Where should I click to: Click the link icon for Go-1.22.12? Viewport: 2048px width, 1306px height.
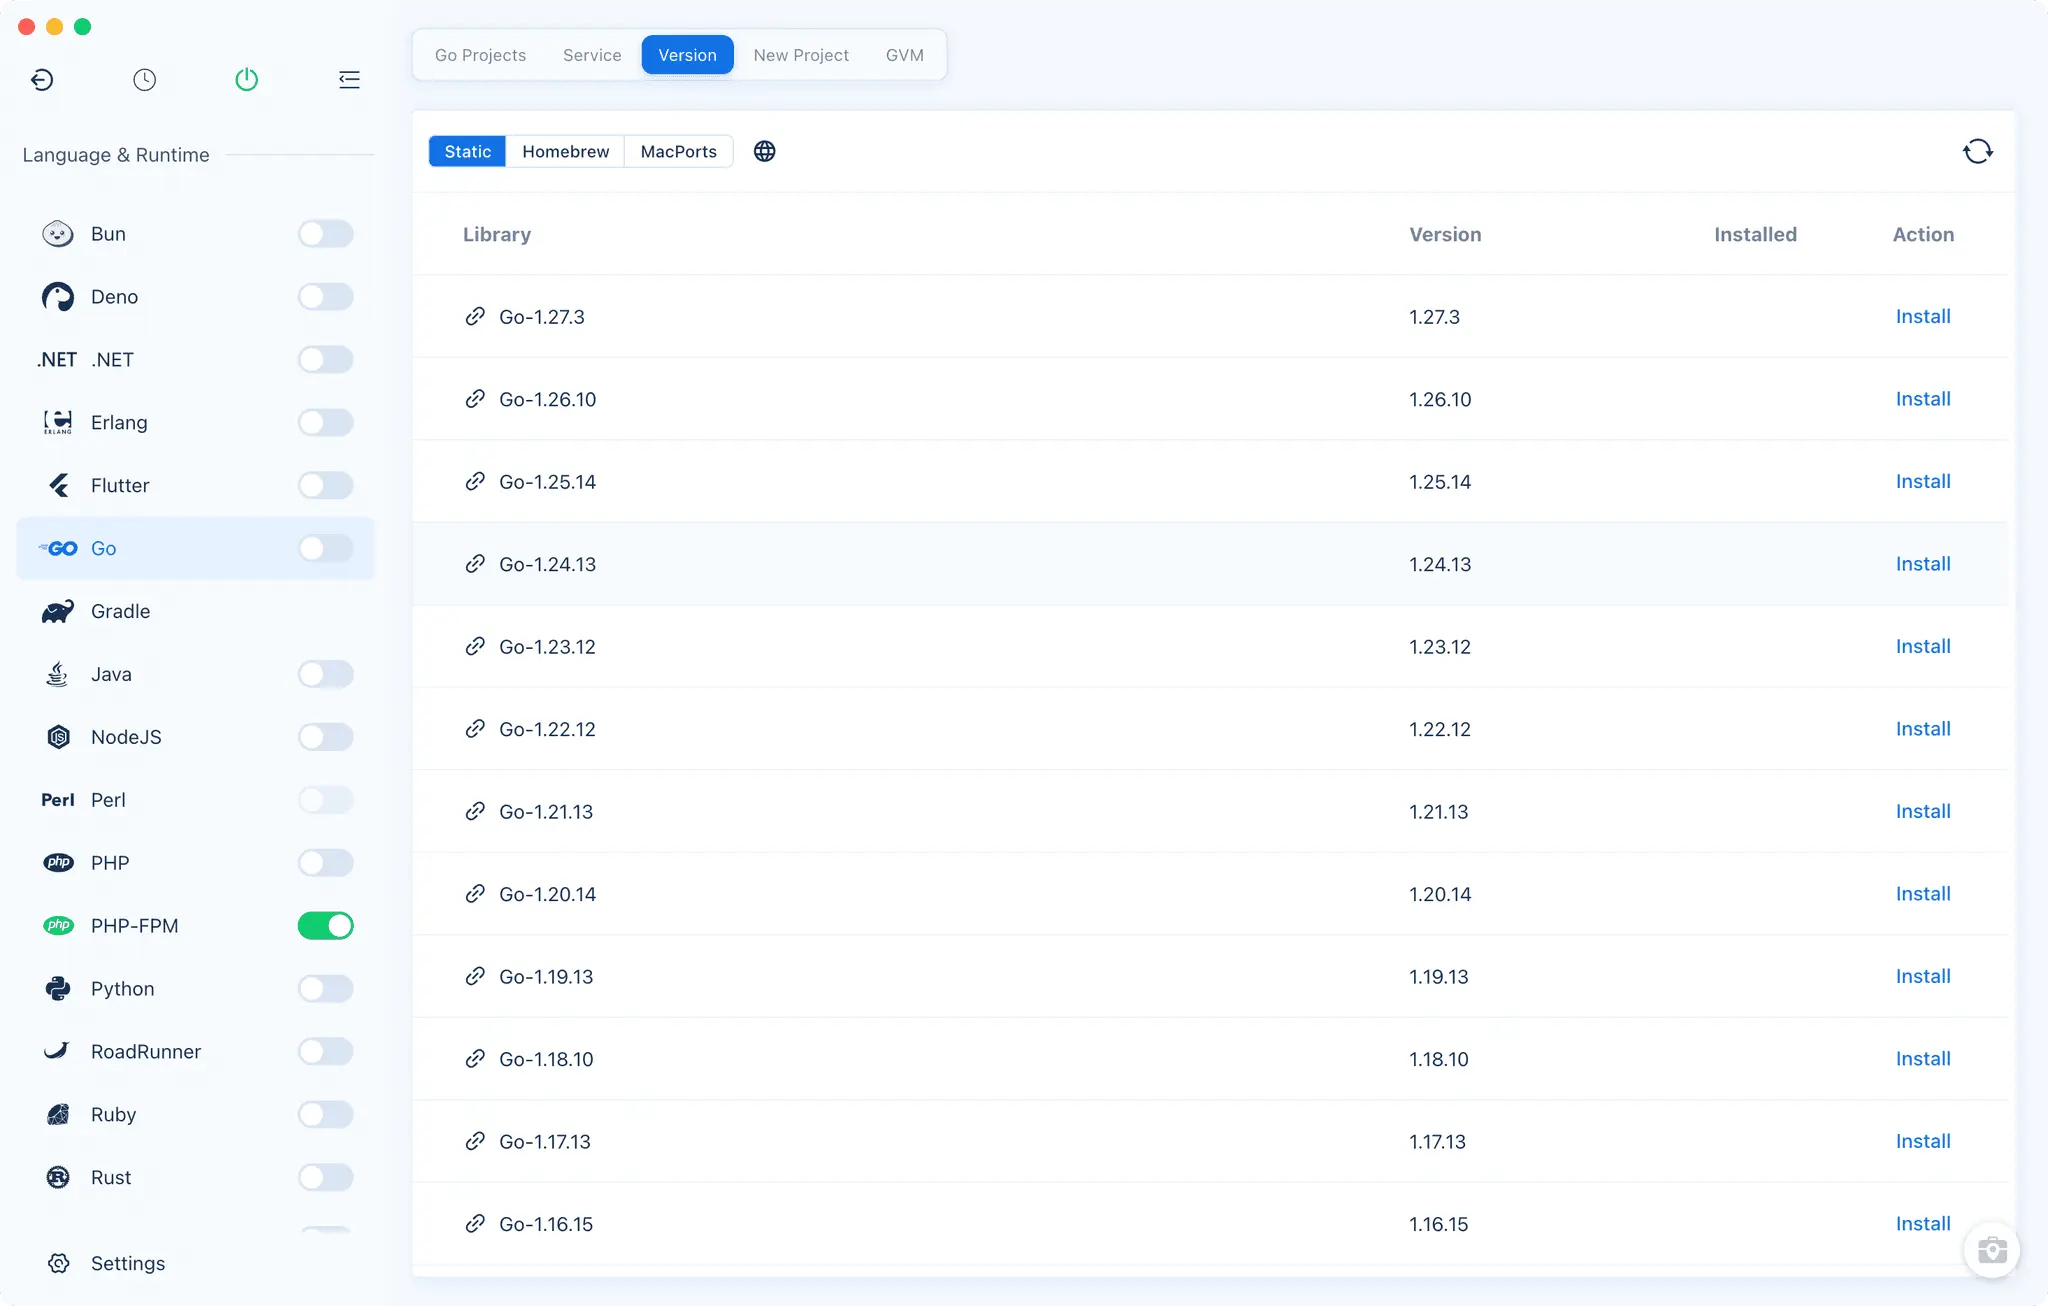475,729
